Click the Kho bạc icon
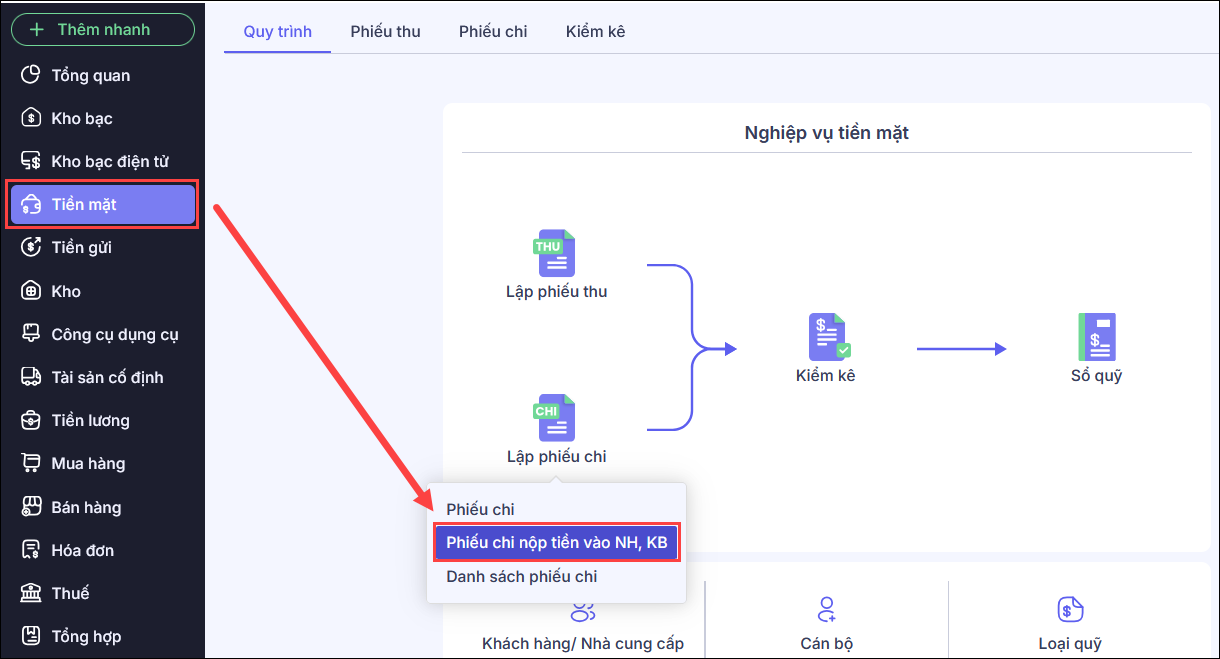Viewport: 1220px width, 659px height. tap(32, 118)
